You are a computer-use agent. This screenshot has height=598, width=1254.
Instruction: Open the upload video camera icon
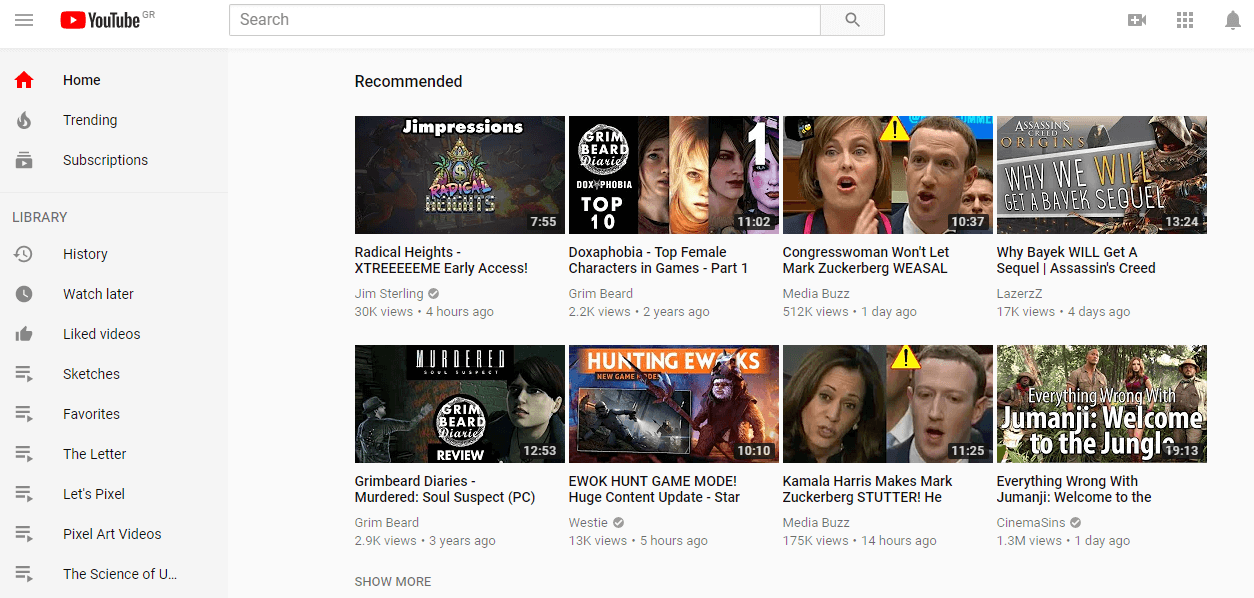point(1137,20)
